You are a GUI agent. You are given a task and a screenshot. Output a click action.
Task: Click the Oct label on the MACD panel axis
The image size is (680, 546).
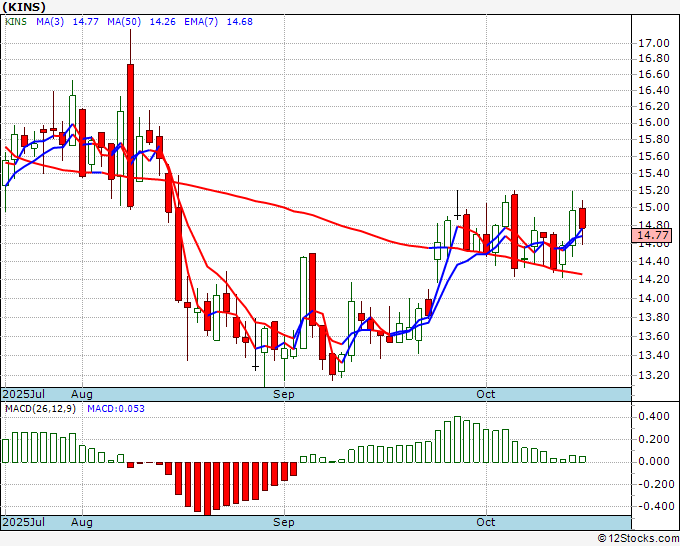tap(486, 522)
